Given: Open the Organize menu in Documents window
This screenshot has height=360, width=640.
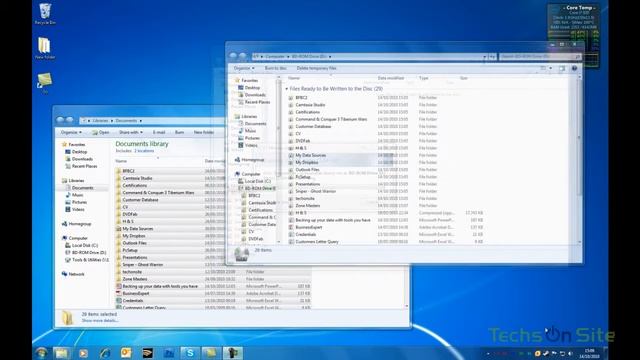Looking at the screenshot, I should [71, 132].
